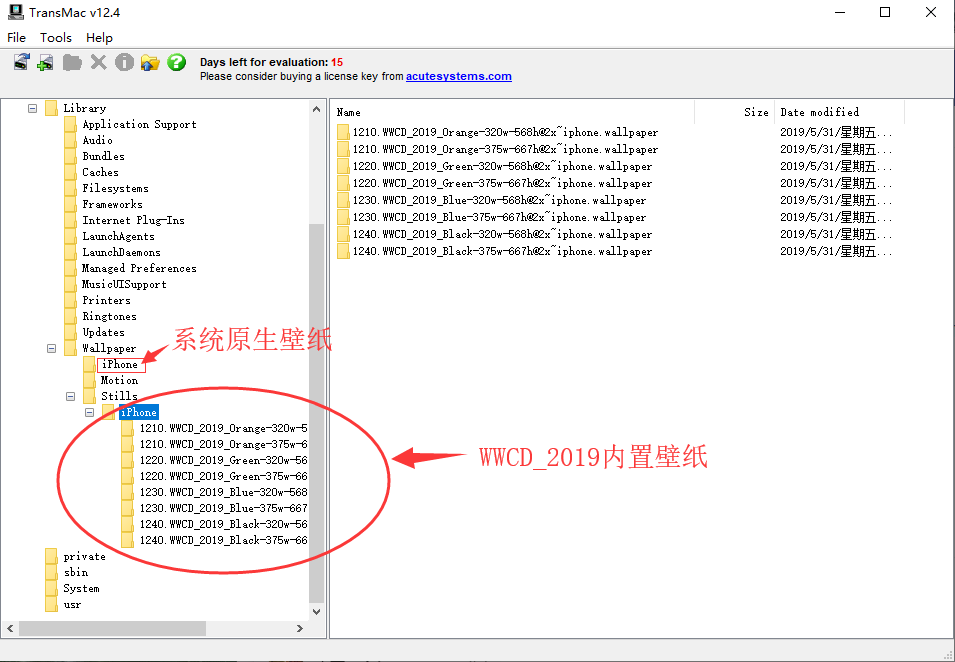Viewport: 955px width, 662px height.
Task: Click the folder up-arrow toolbar icon
Action: click(x=150, y=62)
